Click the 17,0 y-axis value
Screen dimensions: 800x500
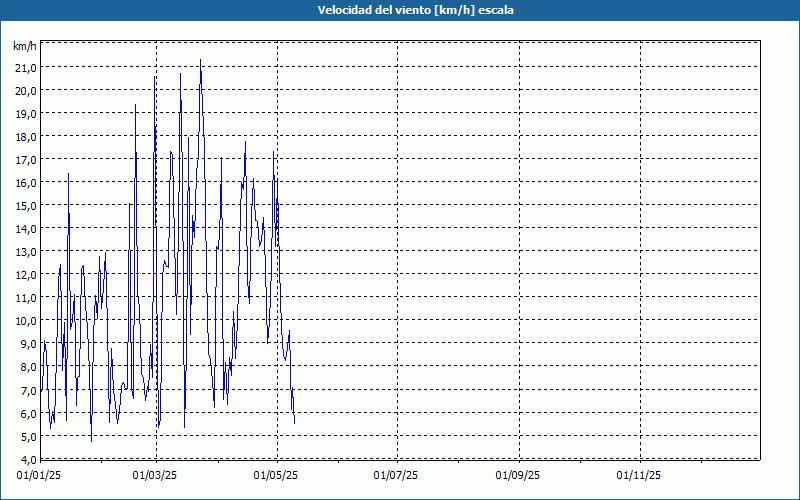27,160
